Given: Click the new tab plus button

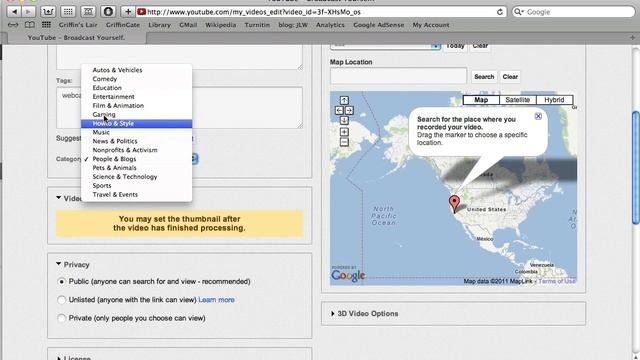Looking at the screenshot, I should (x=632, y=38).
